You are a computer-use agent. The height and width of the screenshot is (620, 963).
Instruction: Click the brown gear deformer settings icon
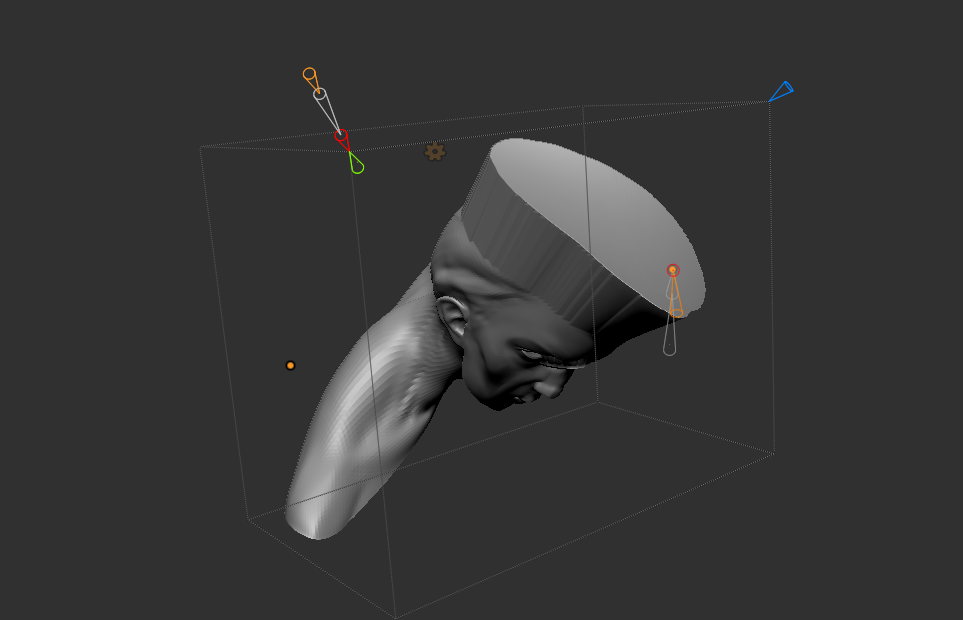(x=435, y=152)
